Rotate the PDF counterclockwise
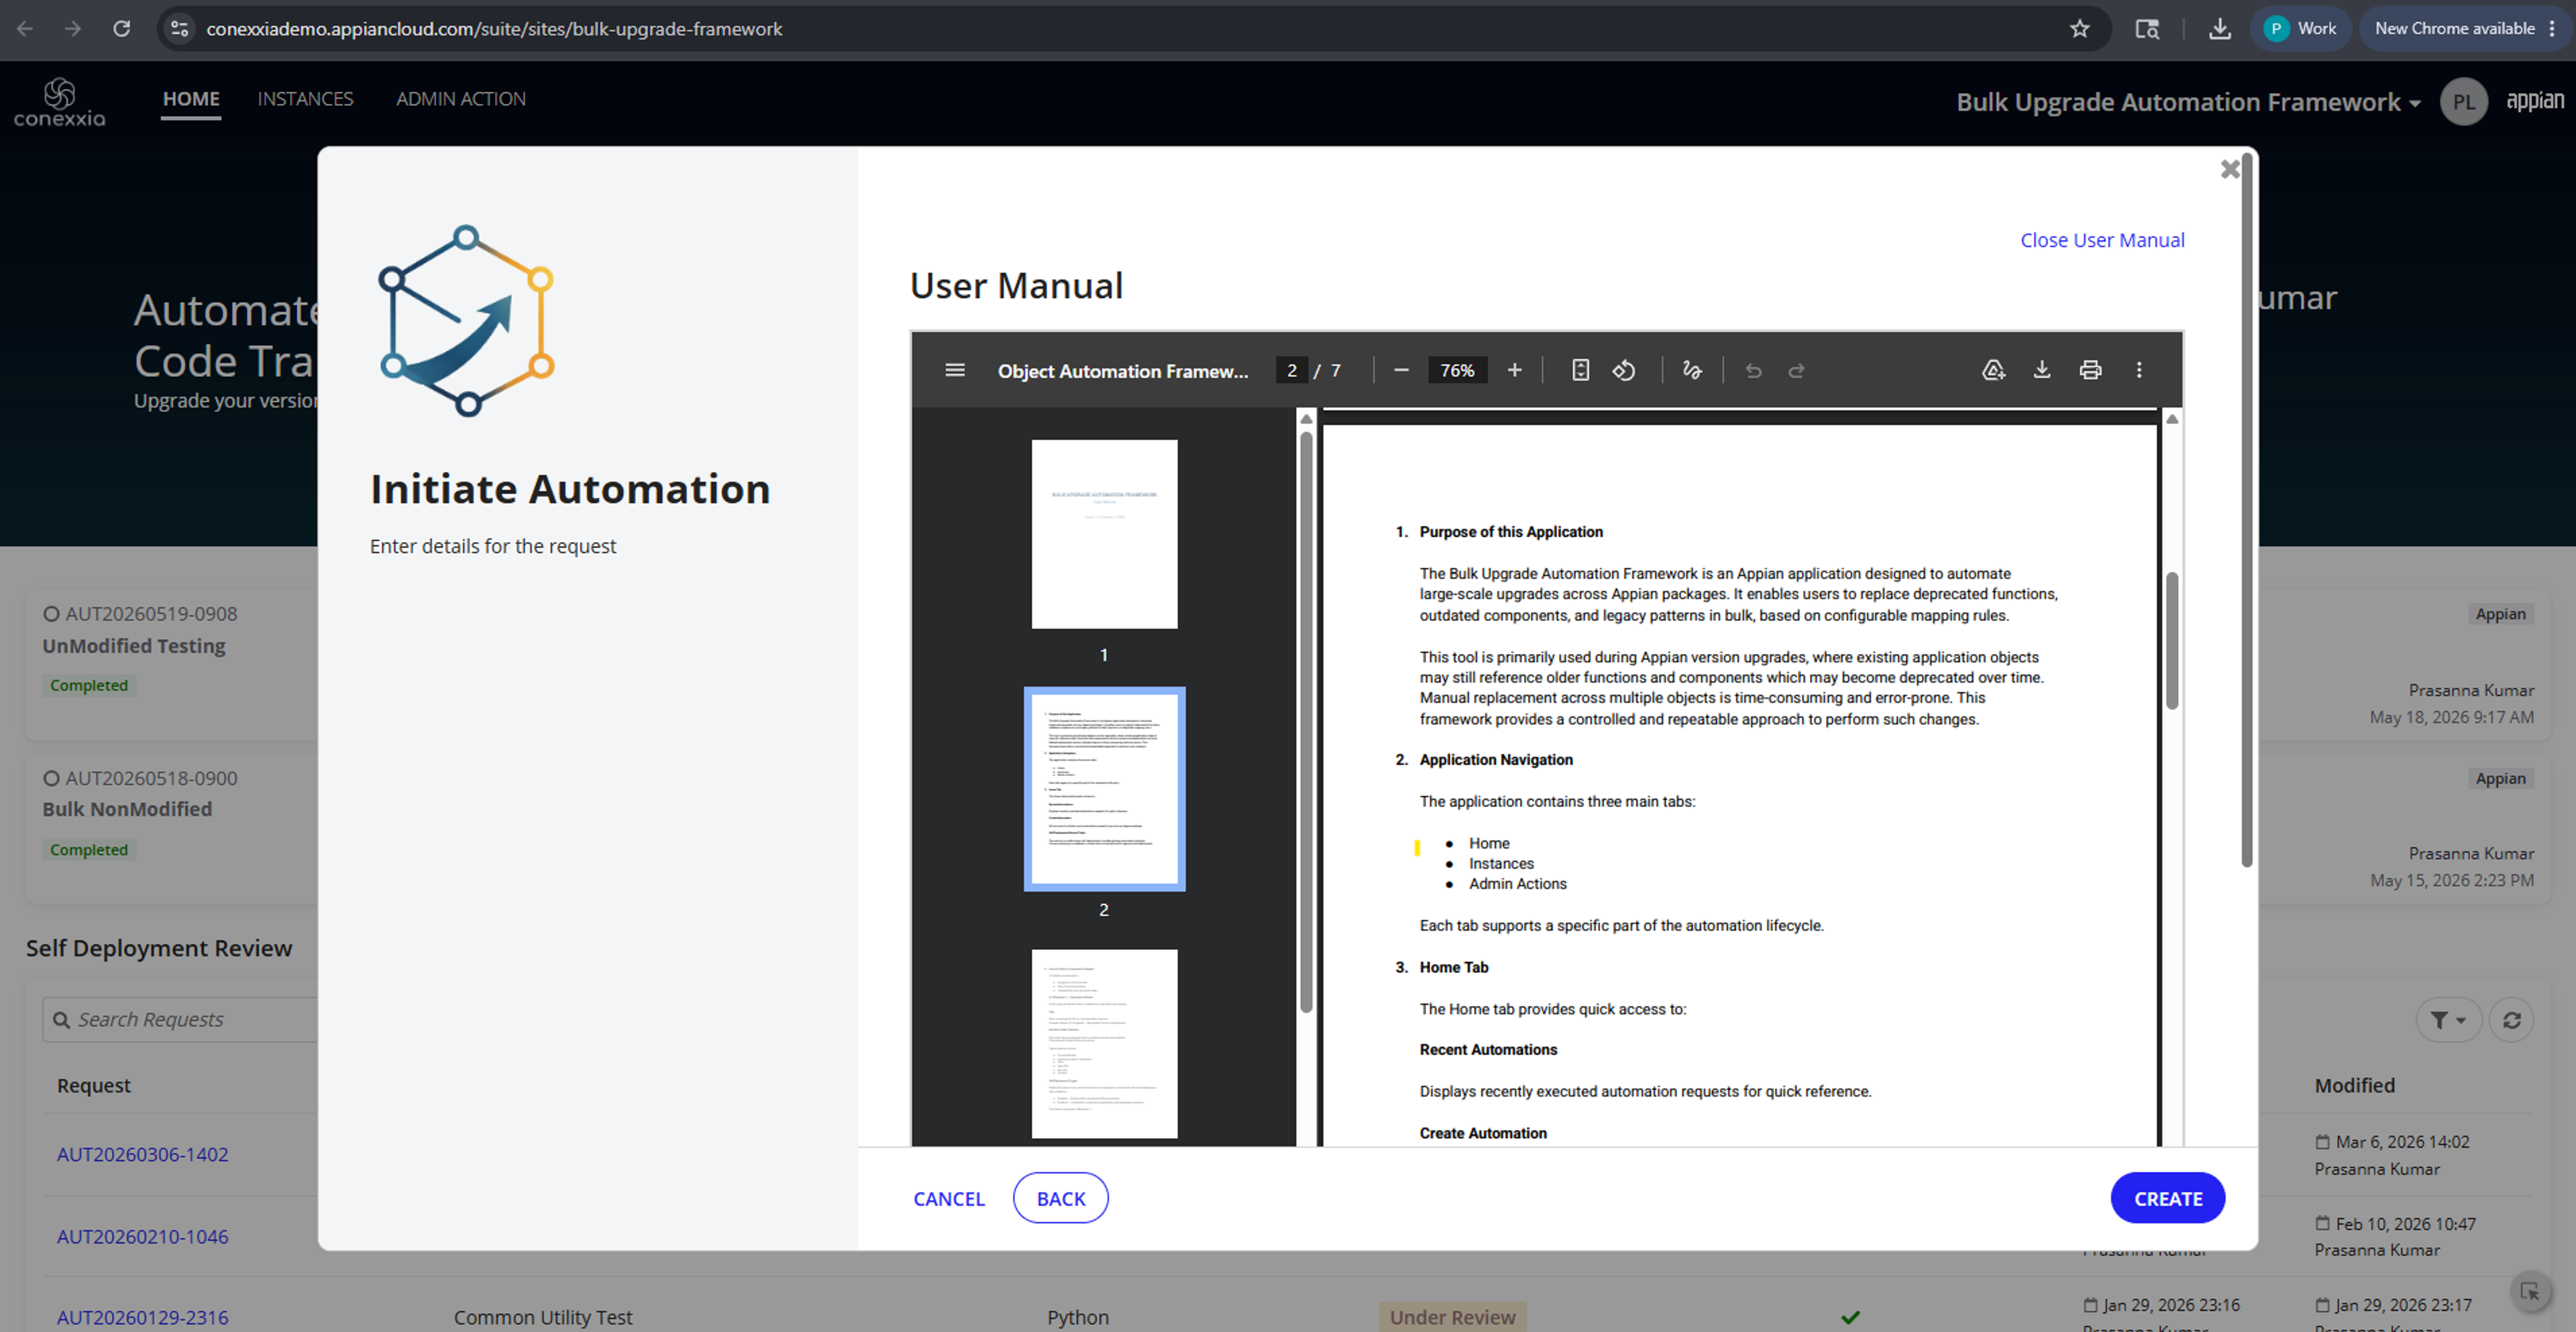Viewport: 2576px width, 1332px height. (1624, 370)
